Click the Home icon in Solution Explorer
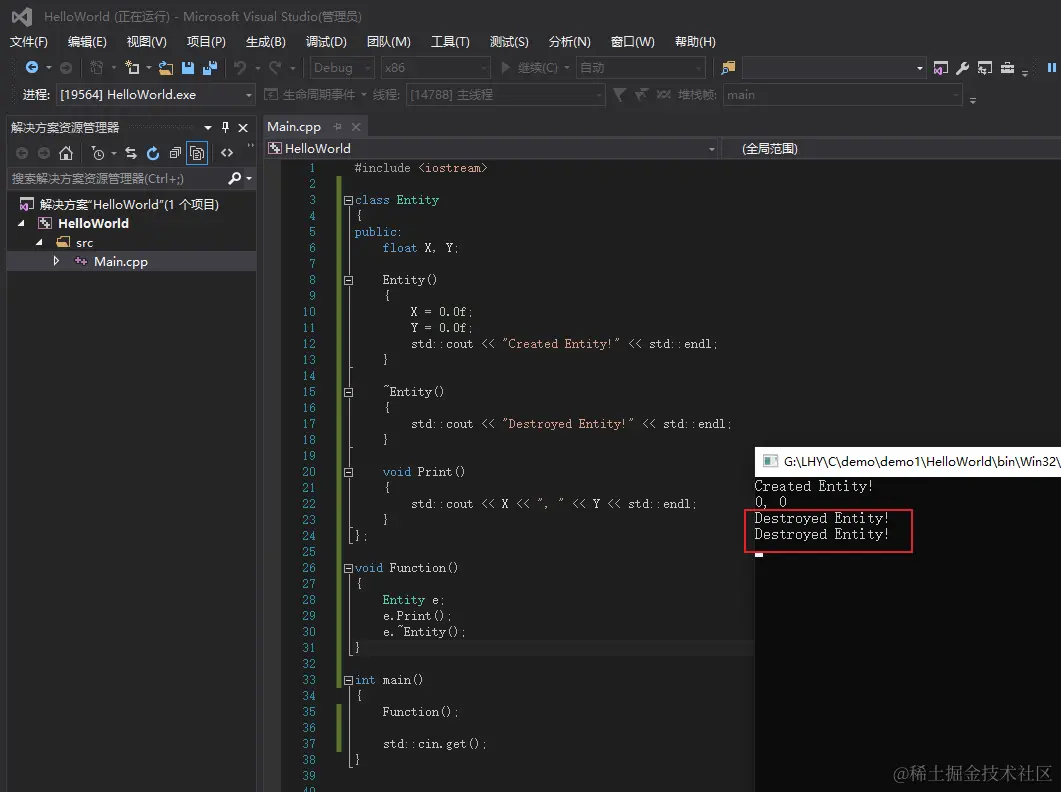Screen dimensions: 1061x792 (66, 153)
